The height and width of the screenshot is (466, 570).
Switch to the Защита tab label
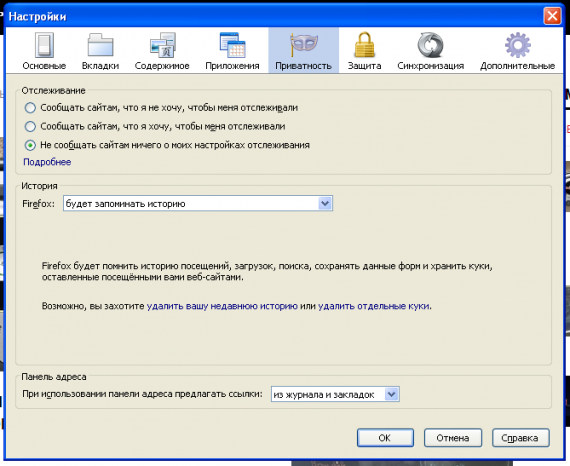click(364, 66)
